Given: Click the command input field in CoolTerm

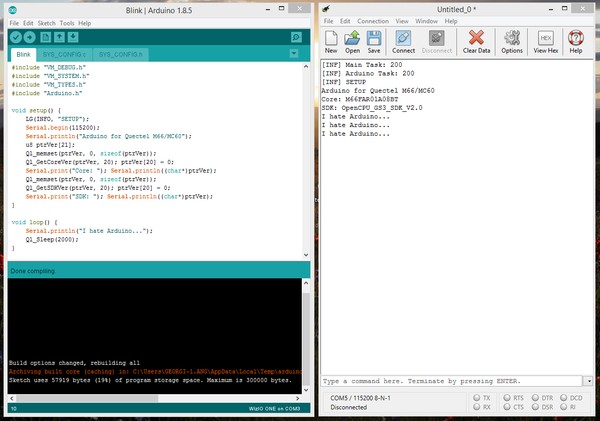Looking at the screenshot, I should (x=452, y=381).
